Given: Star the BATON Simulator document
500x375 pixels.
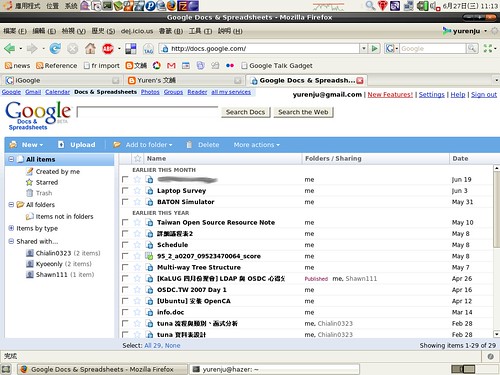Looking at the screenshot, I should pyautogui.click(x=137, y=202).
